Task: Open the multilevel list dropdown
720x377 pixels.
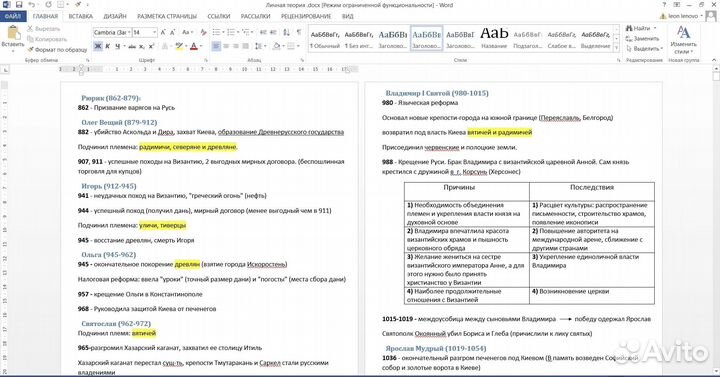Action: (253, 33)
